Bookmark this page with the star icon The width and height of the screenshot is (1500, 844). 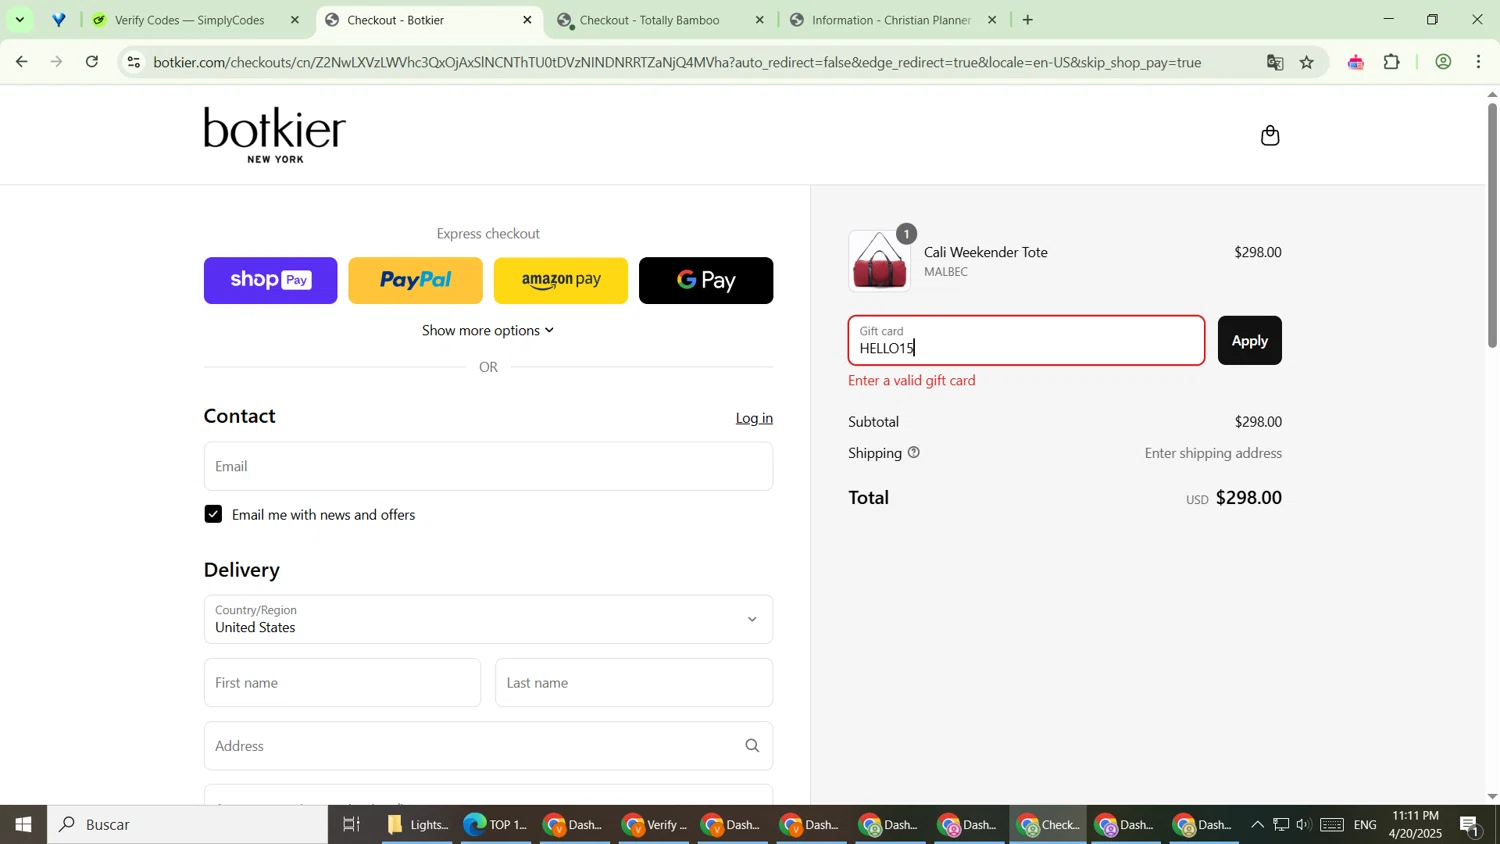pos(1307,62)
